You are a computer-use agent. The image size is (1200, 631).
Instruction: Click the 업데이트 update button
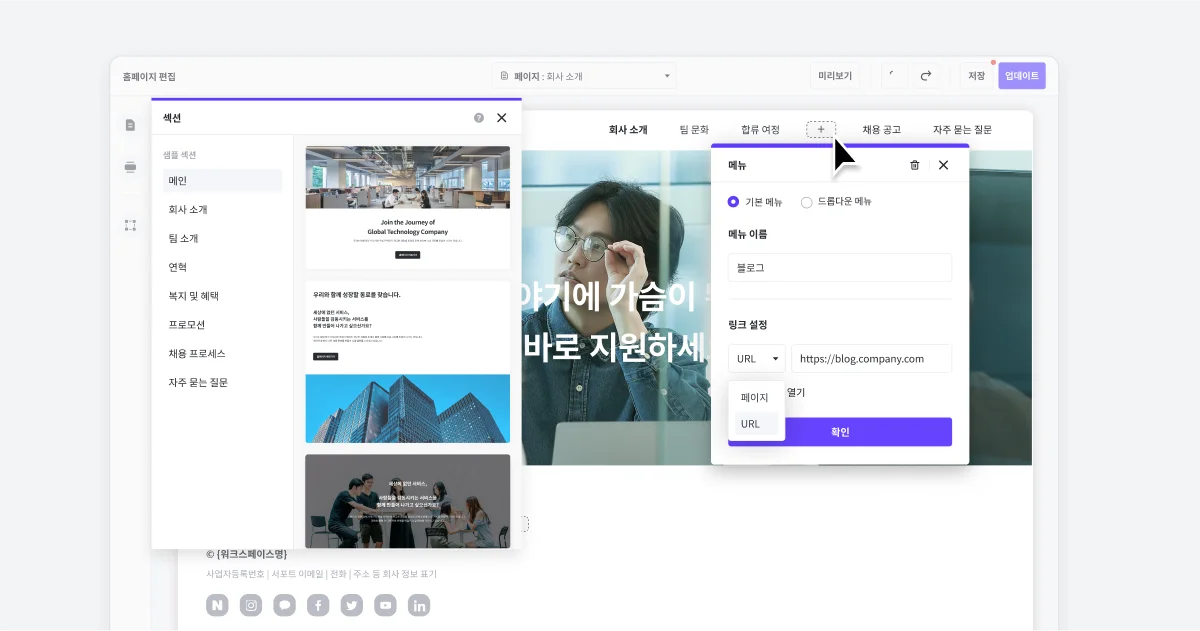click(x=1022, y=76)
